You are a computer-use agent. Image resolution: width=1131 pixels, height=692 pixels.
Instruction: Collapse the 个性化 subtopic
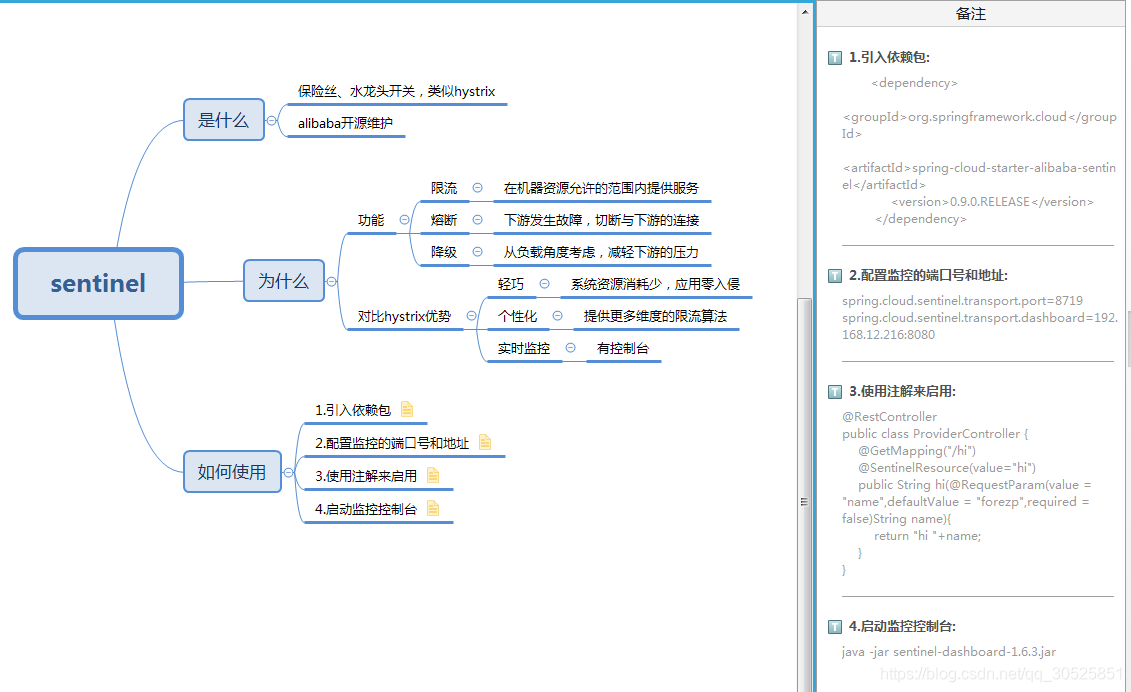coord(558,315)
